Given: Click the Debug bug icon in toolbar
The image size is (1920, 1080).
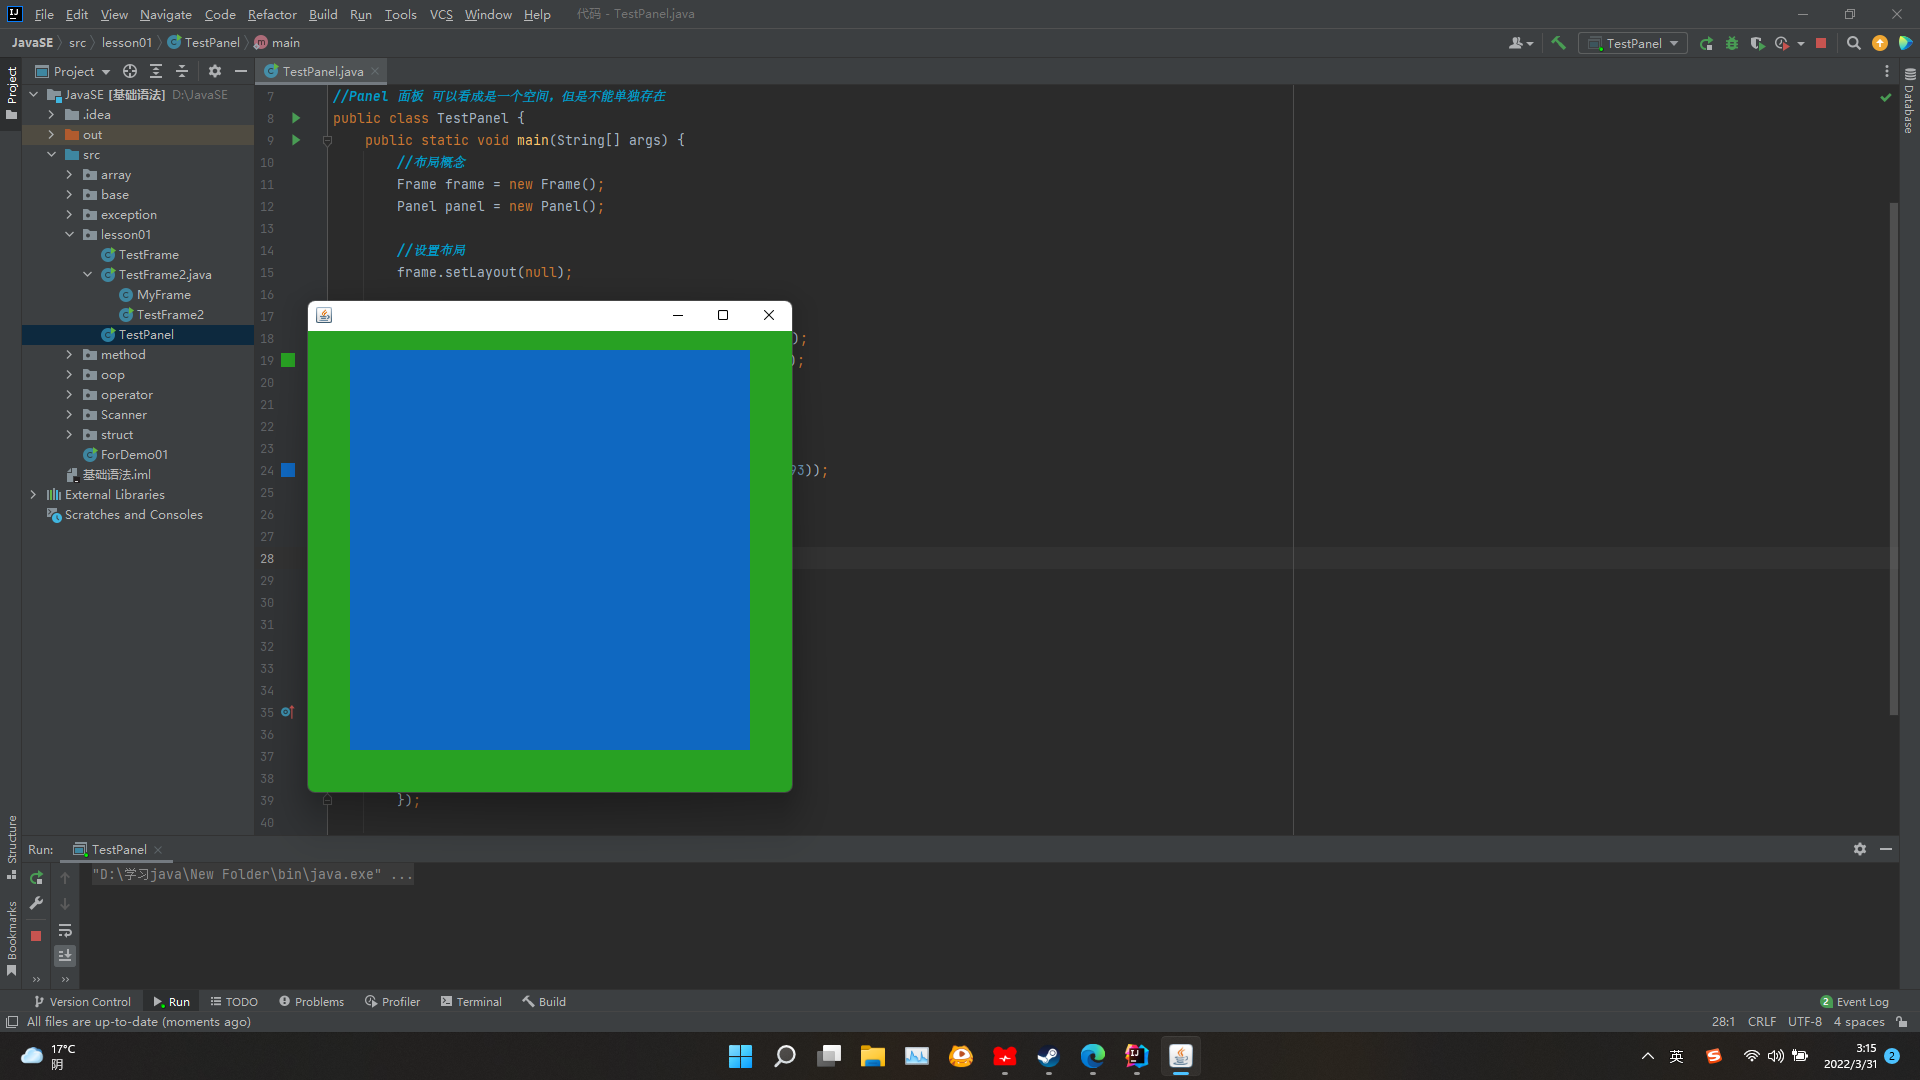Looking at the screenshot, I should click(x=1732, y=43).
